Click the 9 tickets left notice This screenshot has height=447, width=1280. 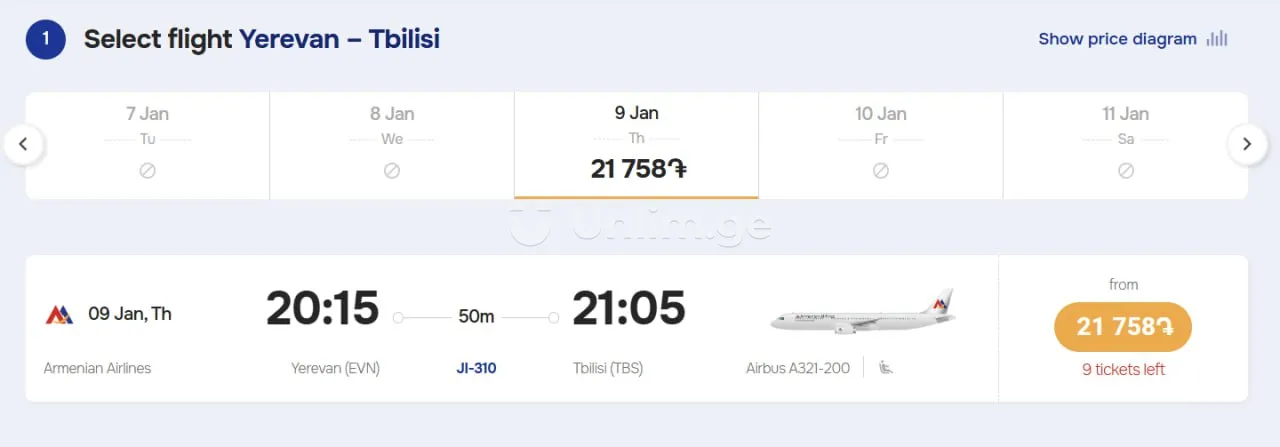[x=1123, y=369]
